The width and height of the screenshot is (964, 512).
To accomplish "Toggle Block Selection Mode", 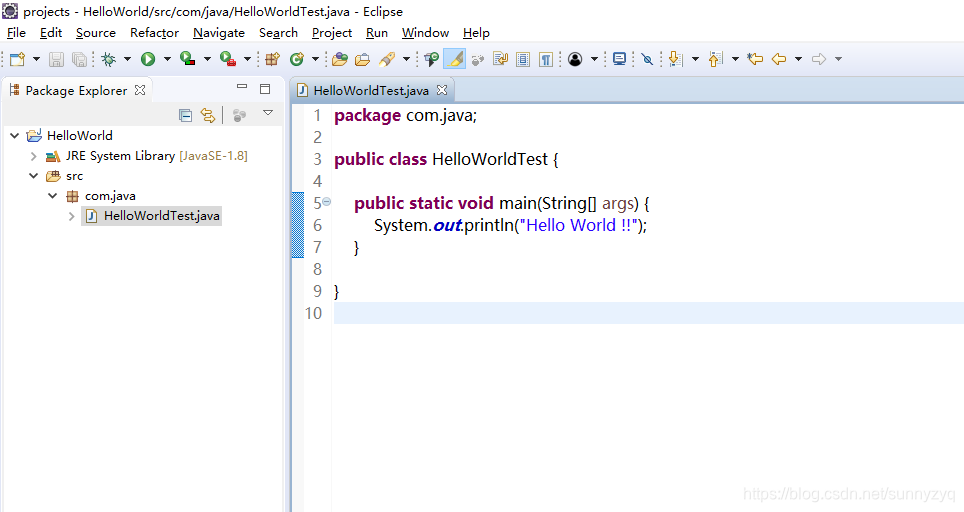I will pos(523,59).
